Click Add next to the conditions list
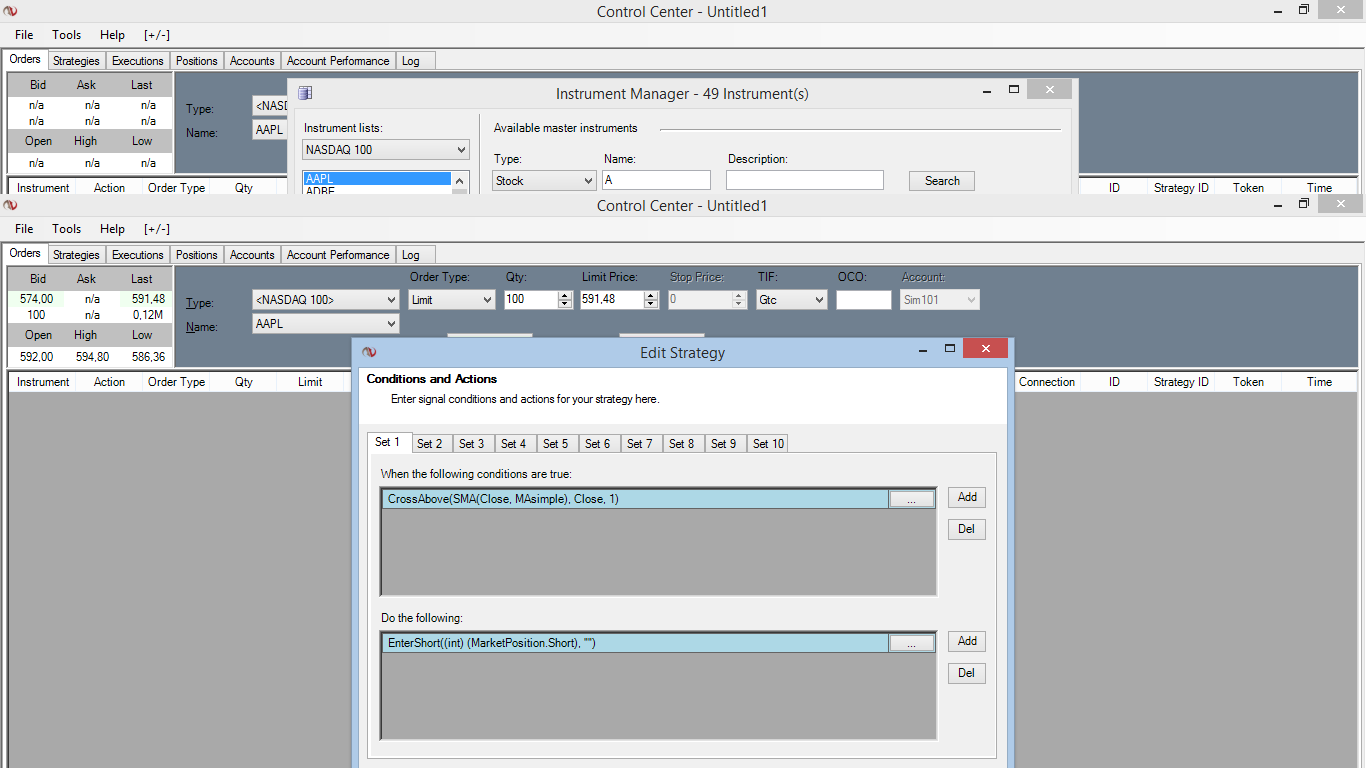 coord(967,497)
